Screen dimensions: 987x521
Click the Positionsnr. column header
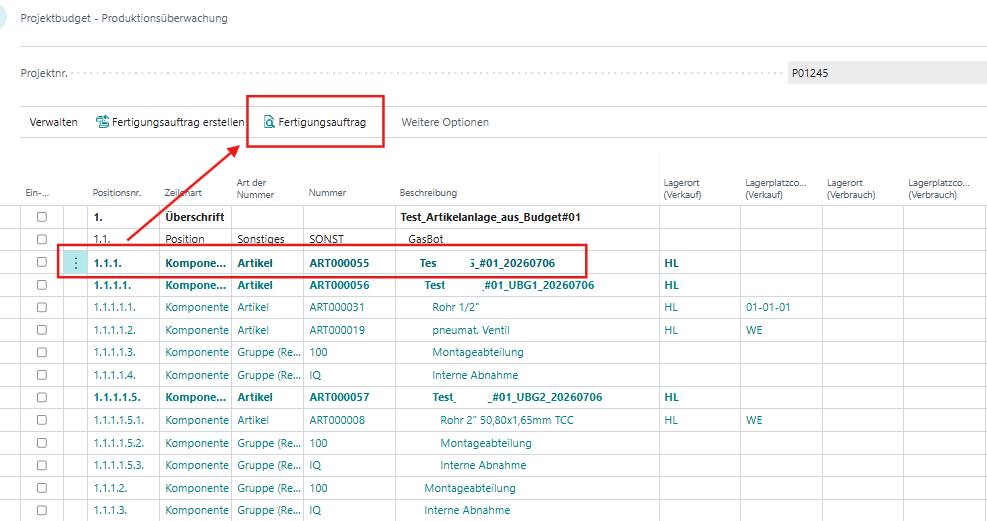coord(117,193)
